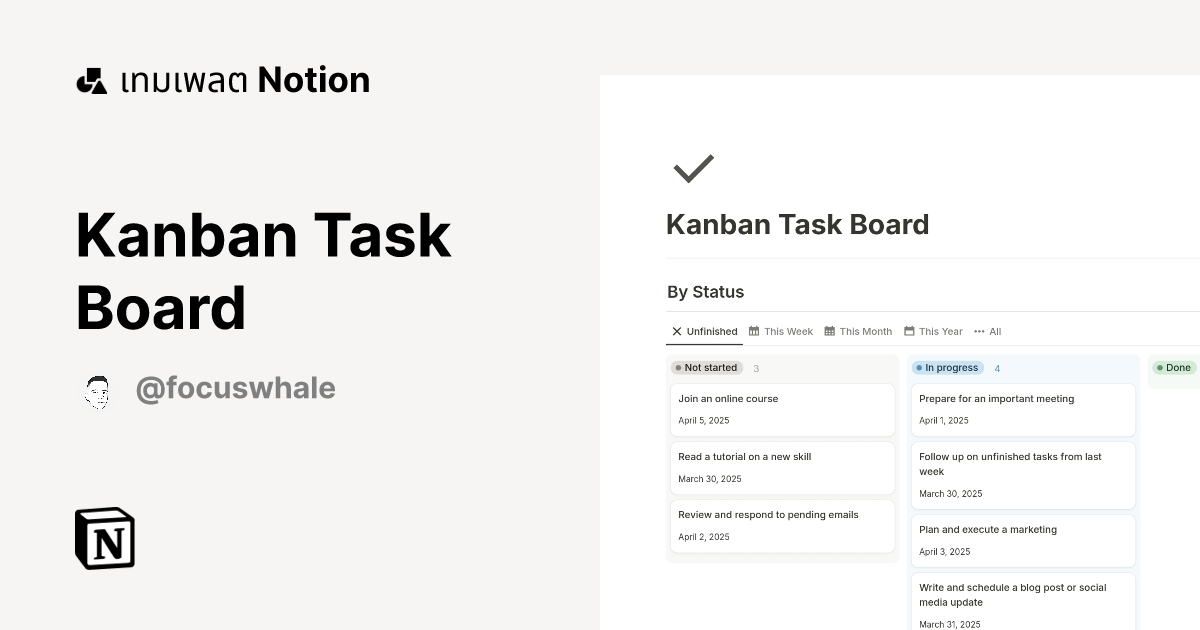1200x630 pixels.
Task: Expand the Not started column count
Action: (755, 368)
